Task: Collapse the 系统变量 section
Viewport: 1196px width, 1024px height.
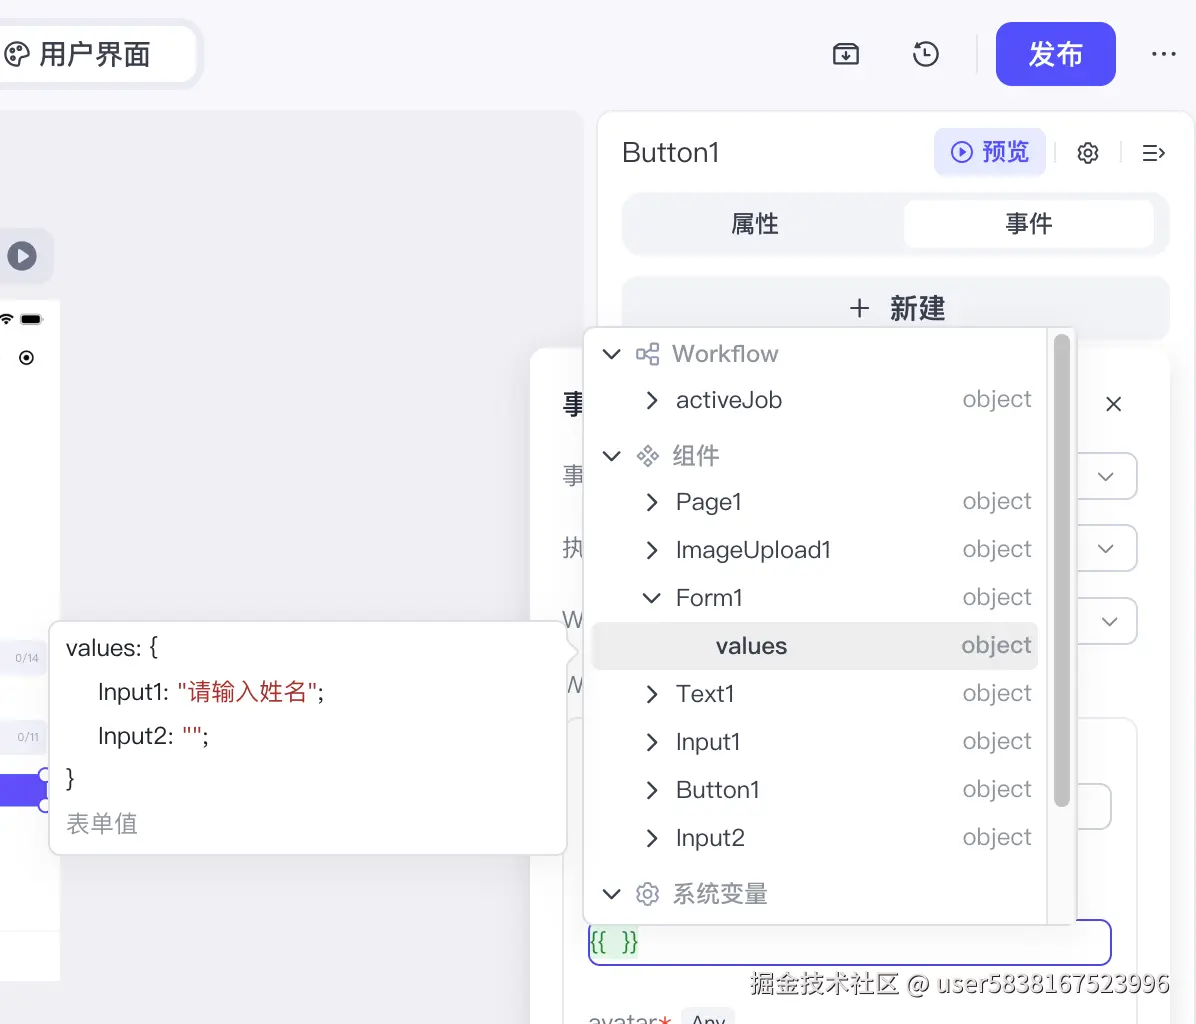Action: [x=612, y=894]
